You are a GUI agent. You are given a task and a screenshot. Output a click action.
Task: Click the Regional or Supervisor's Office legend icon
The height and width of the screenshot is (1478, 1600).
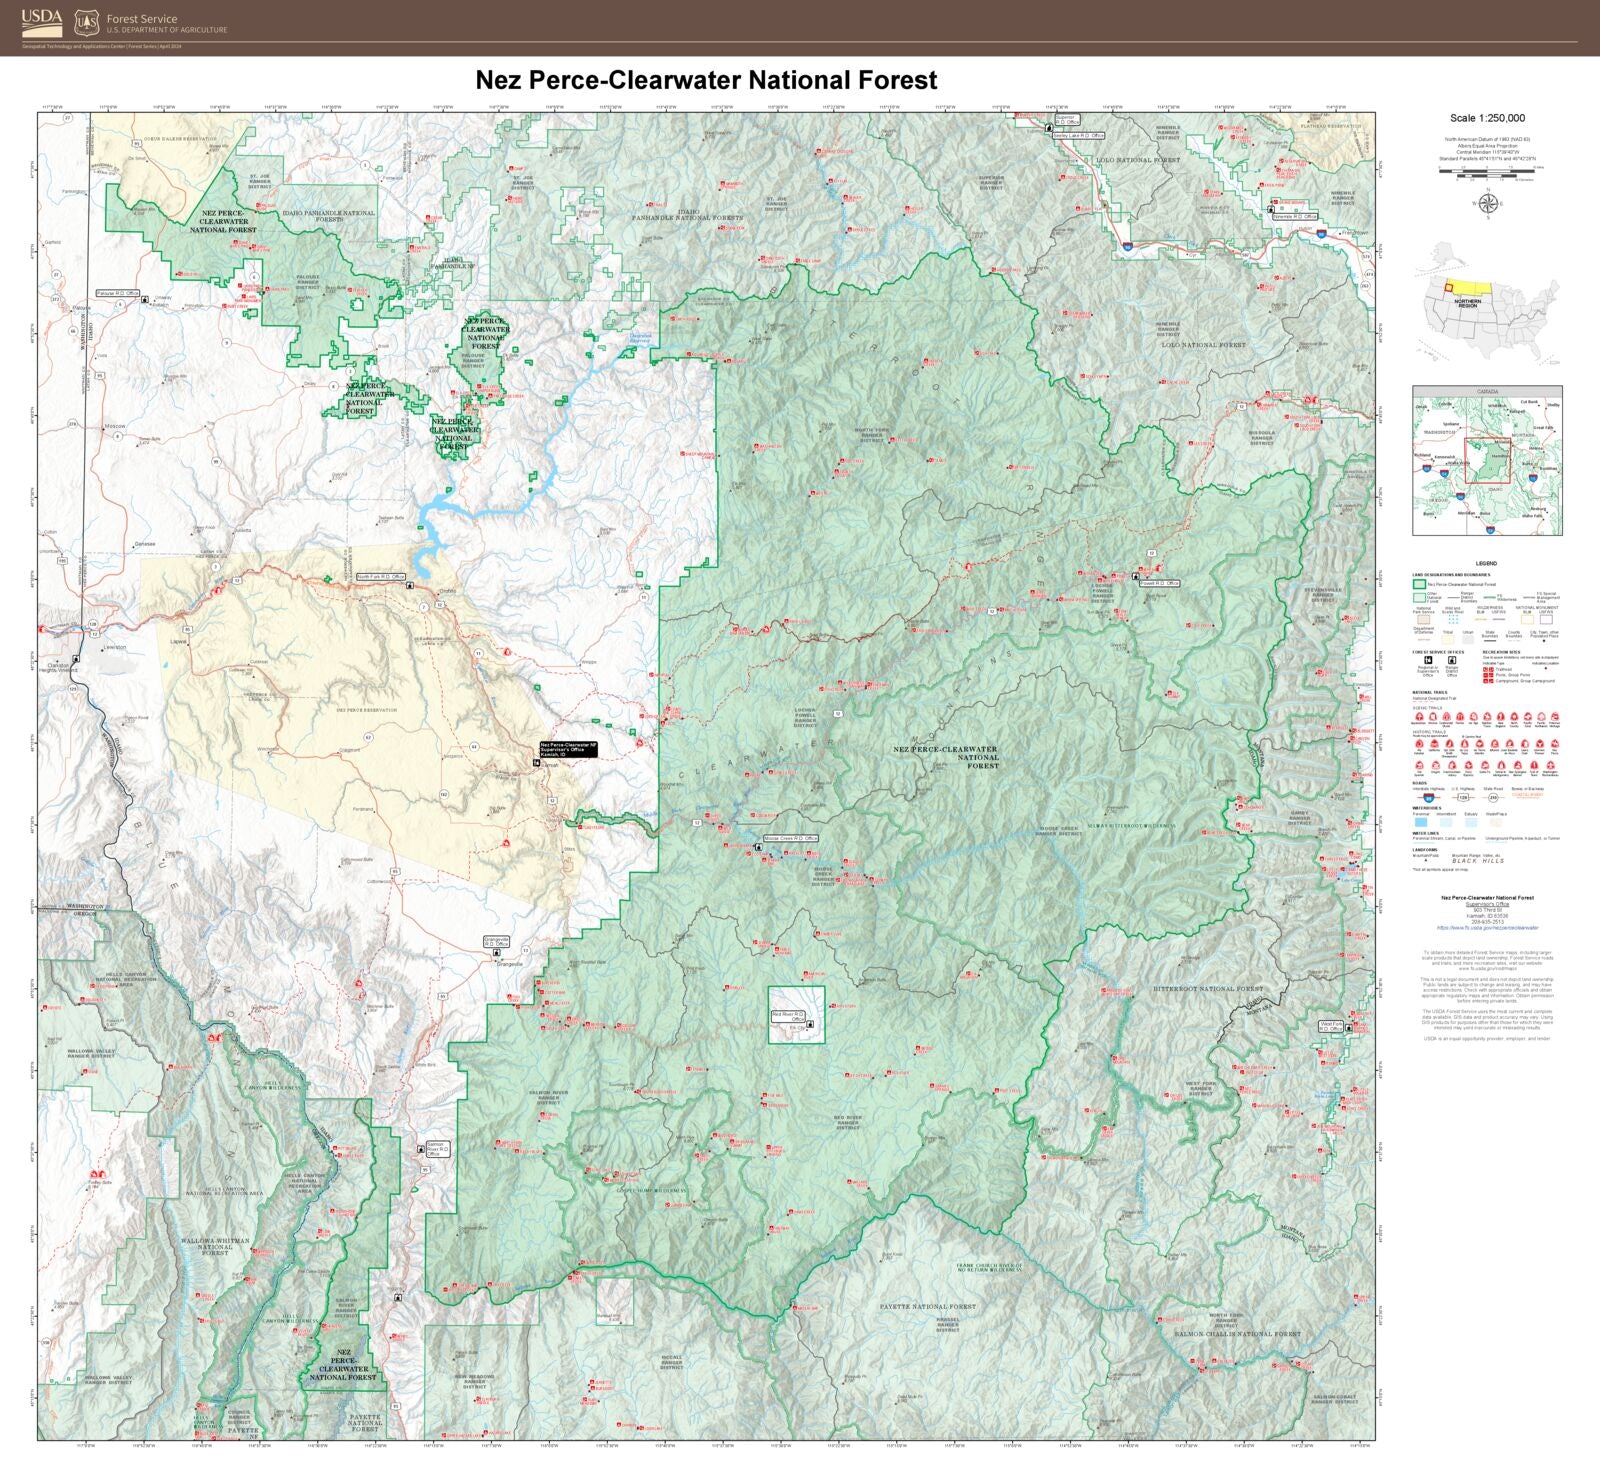point(1428,660)
